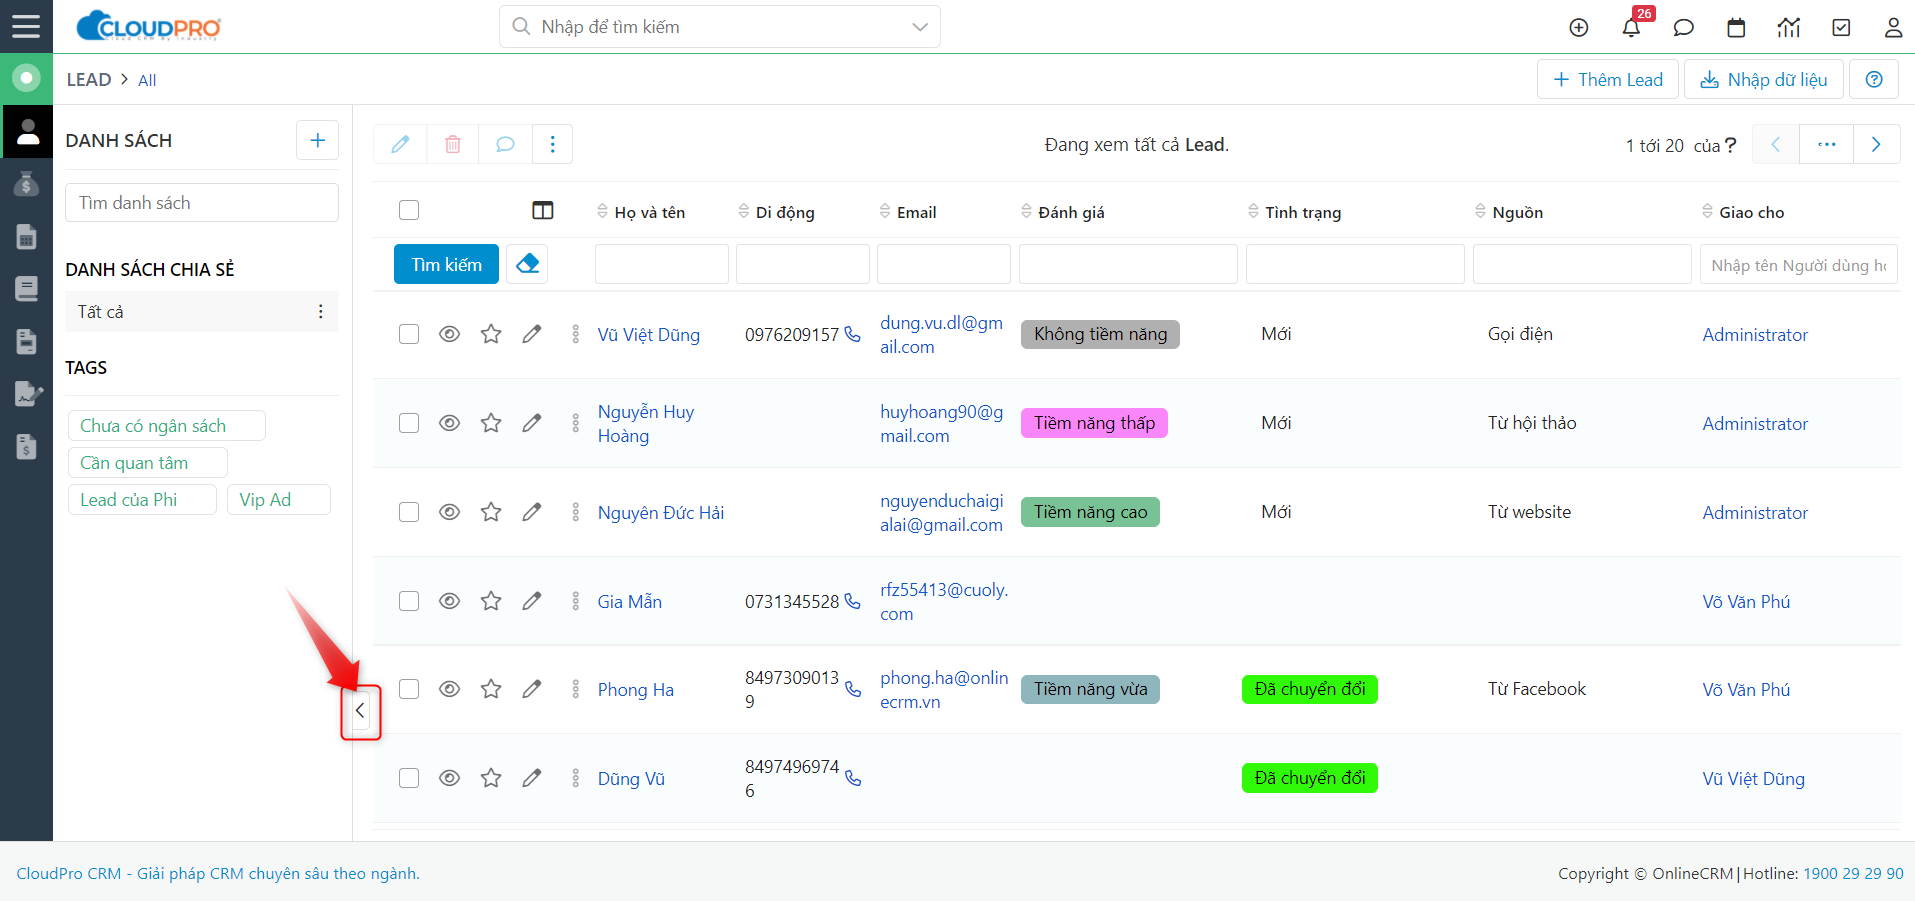The image size is (1915, 901).
Task: Open Võ Văn Phú assignee for Gia Mẫn
Action: [x=1746, y=601]
